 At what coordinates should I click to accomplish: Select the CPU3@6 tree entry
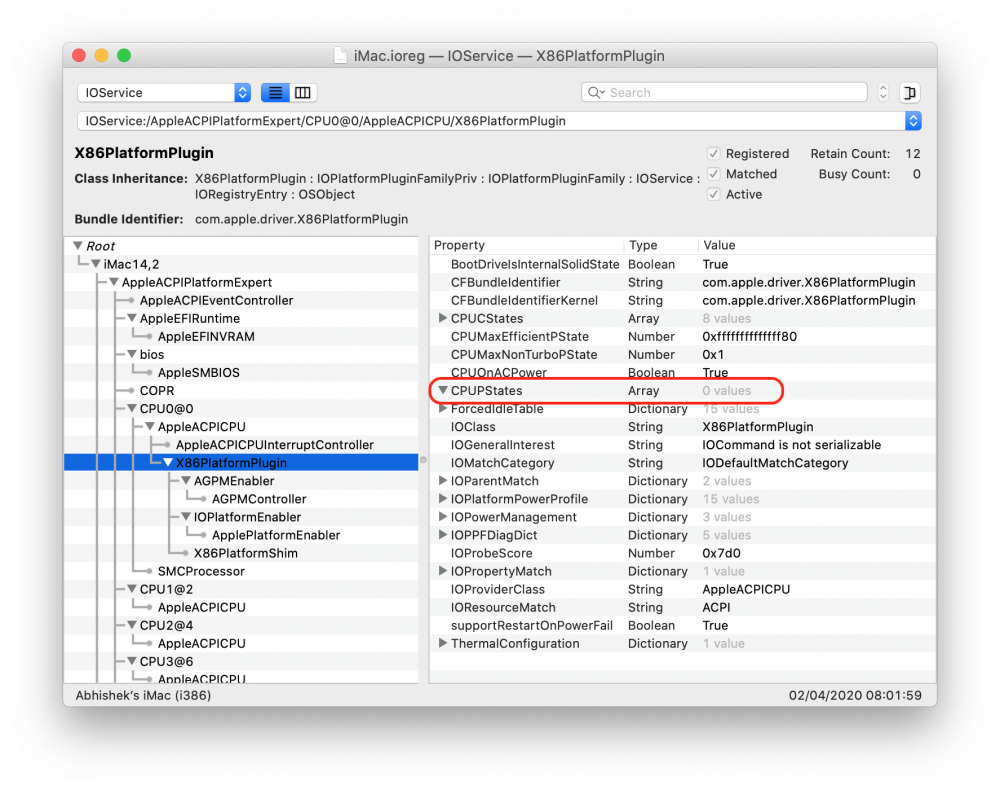166,661
